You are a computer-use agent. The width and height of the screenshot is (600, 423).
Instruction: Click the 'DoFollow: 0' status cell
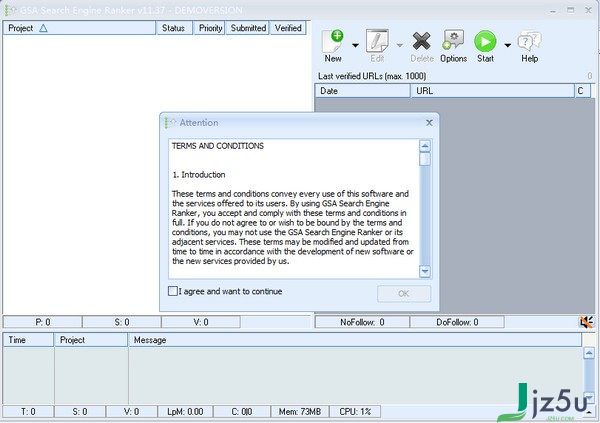pos(457,322)
